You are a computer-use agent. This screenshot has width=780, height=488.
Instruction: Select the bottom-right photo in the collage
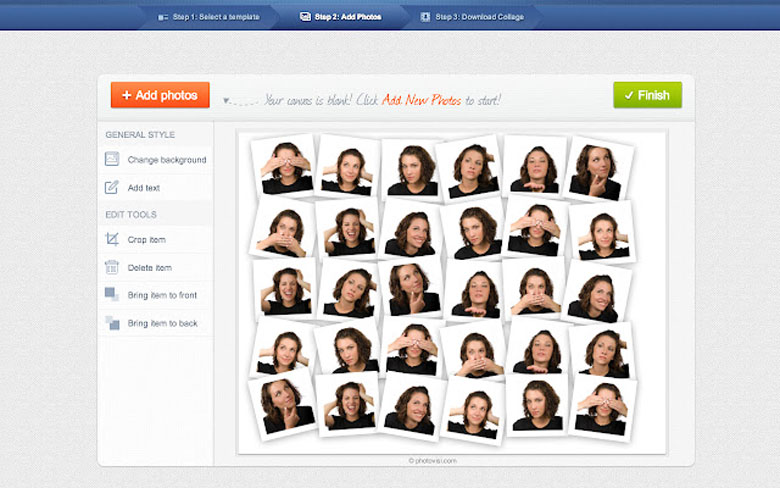pos(602,405)
